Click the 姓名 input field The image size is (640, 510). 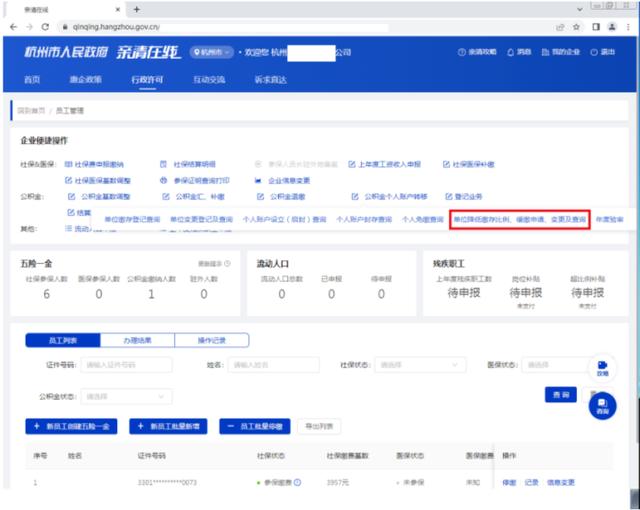[x=273, y=365]
